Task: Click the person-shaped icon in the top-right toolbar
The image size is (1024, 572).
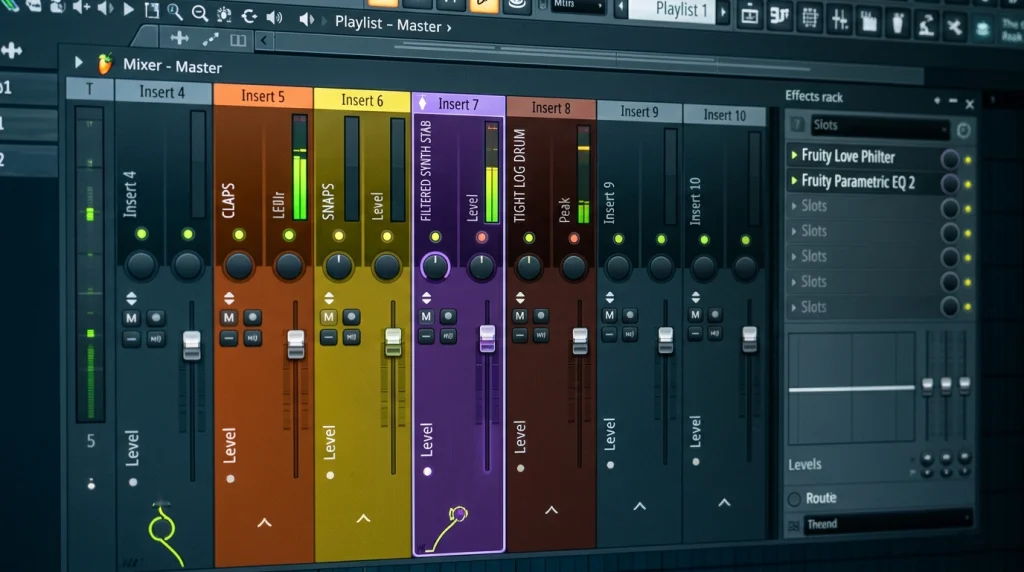Action: click(925, 25)
